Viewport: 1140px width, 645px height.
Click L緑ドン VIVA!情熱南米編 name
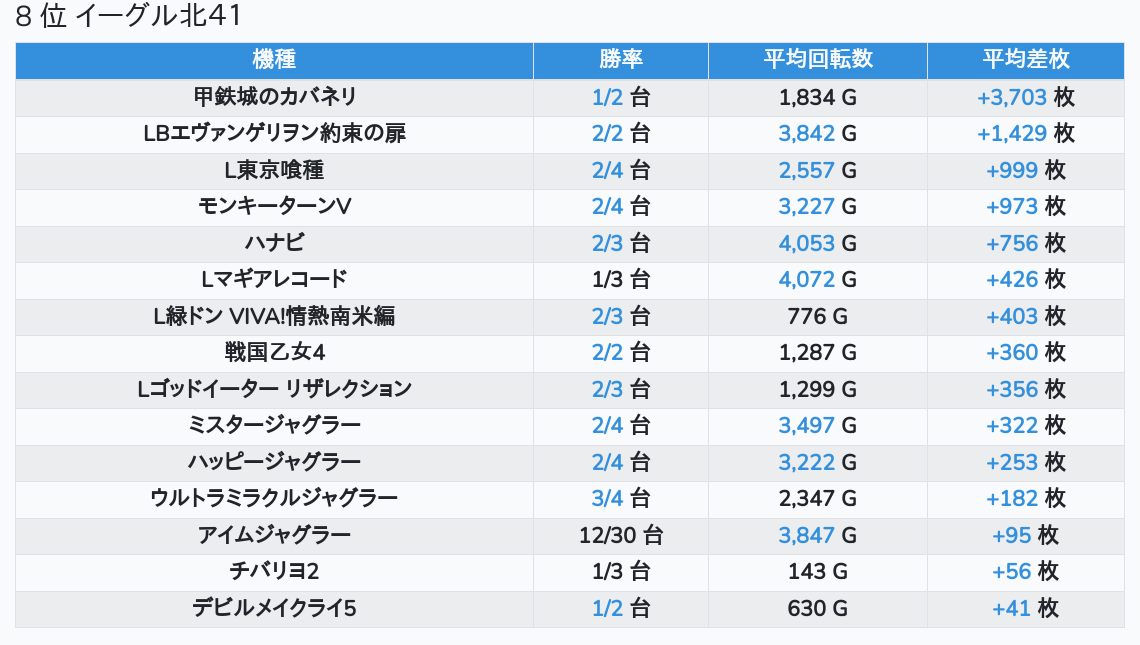[274, 316]
